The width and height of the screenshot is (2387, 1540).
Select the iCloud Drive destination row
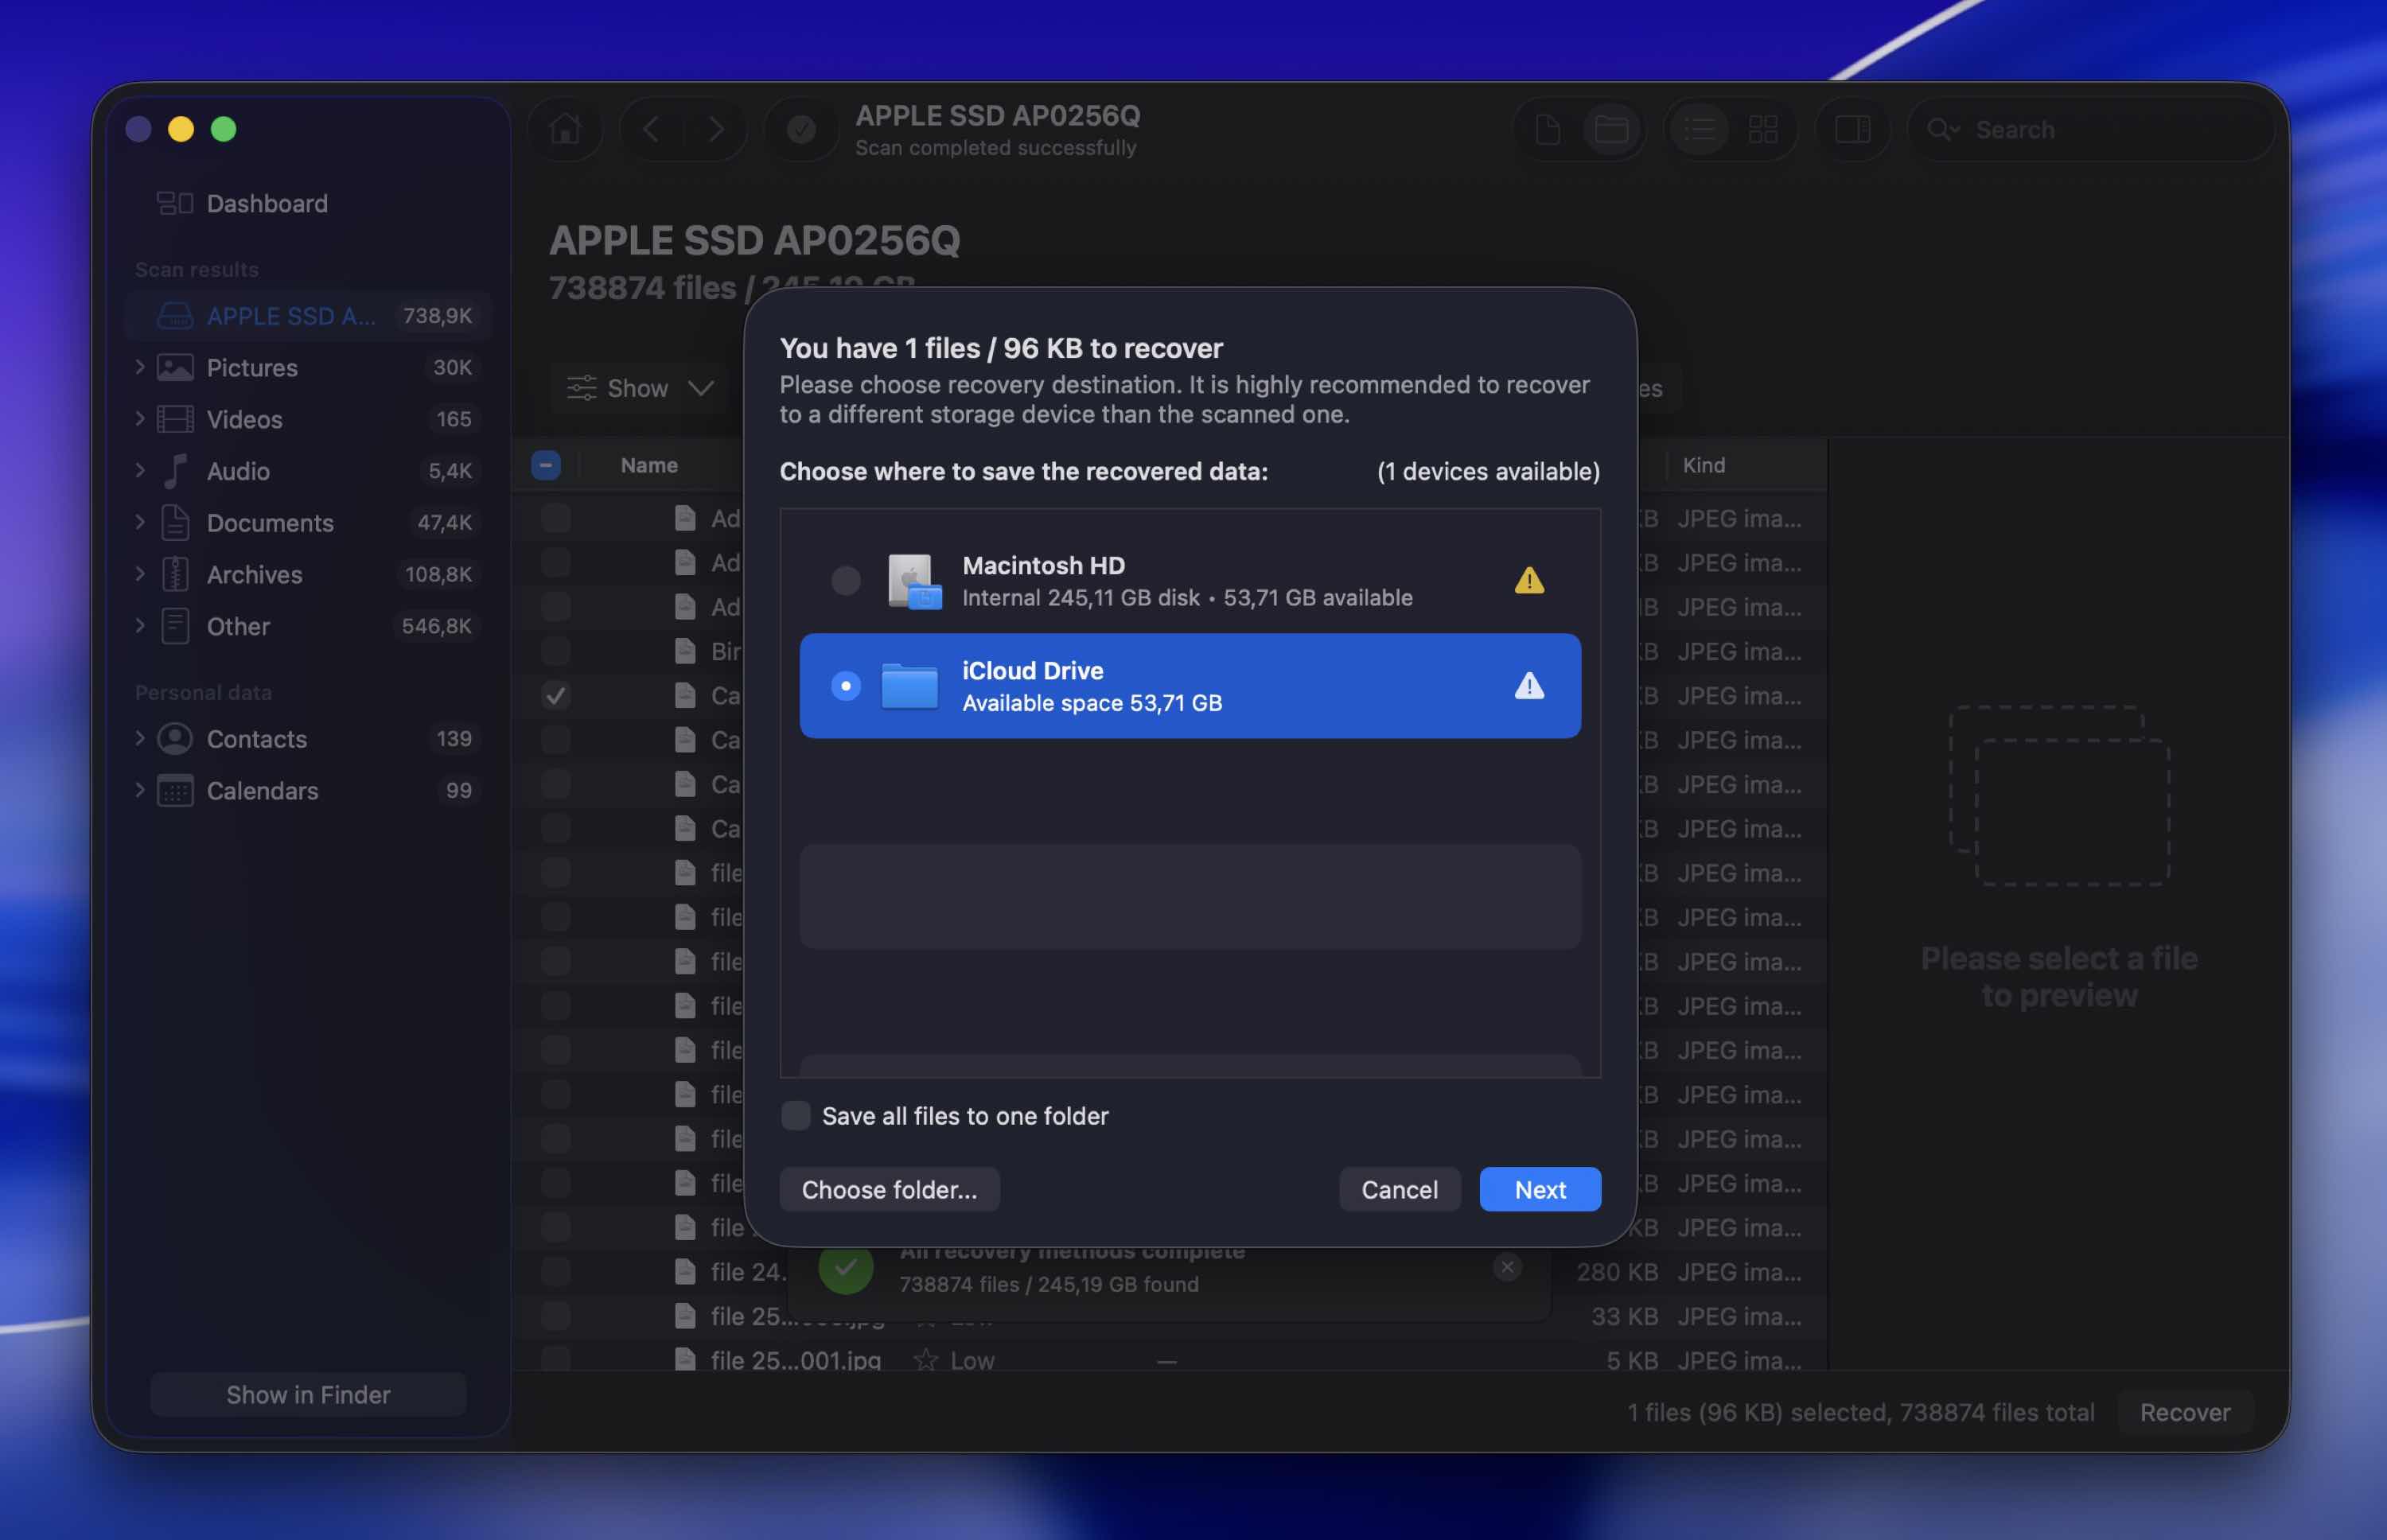tap(1190, 686)
